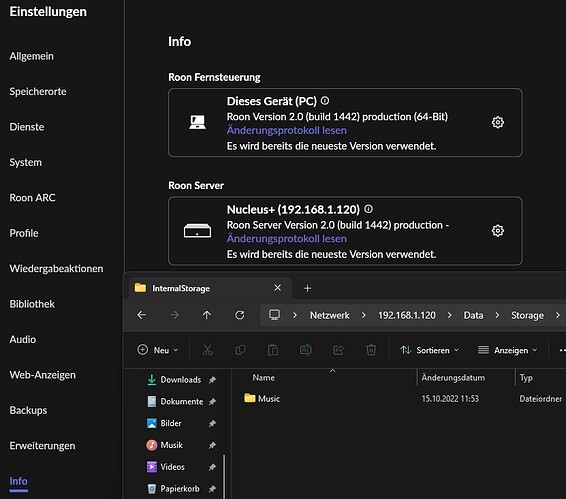The width and height of the screenshot is (566, 499).
Task: Expand the Neu dropdown
Action: click(x=158, y=350)
